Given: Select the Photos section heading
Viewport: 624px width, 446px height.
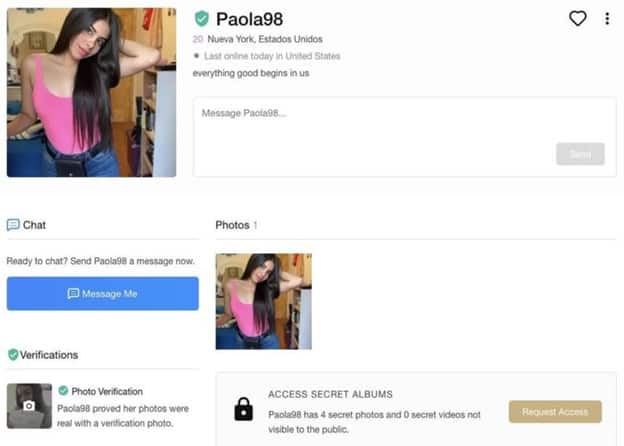Looking at the screenshot, I should pyautogui.click(x=232, y=225).
